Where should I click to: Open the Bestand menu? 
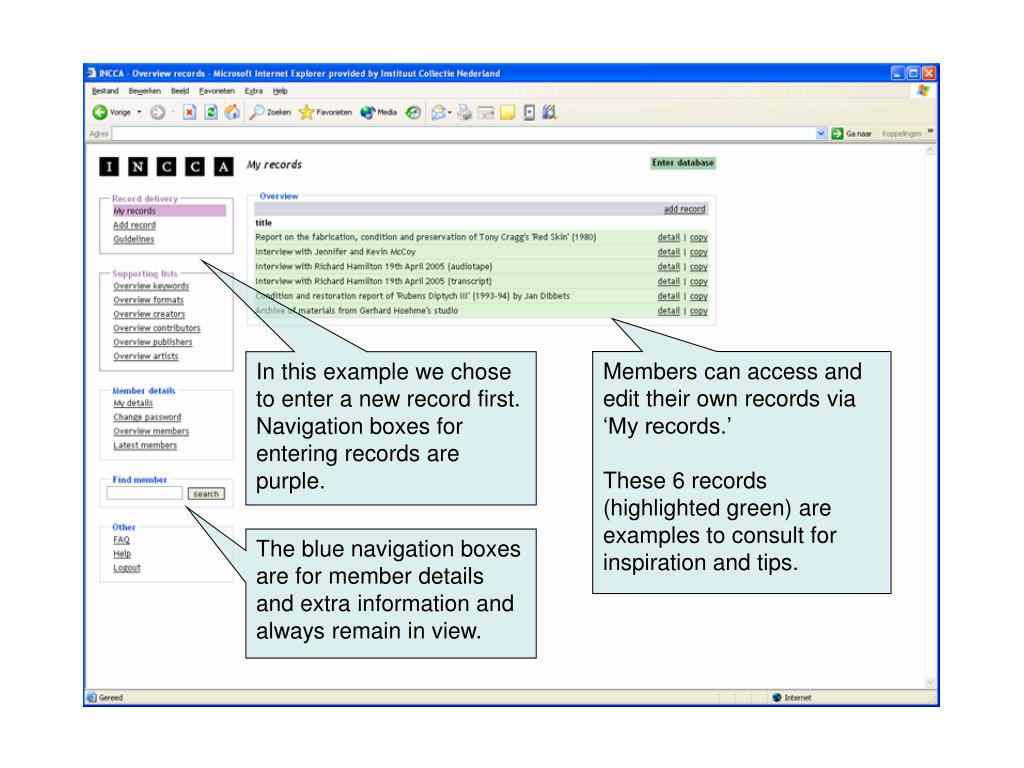[105, 91]
